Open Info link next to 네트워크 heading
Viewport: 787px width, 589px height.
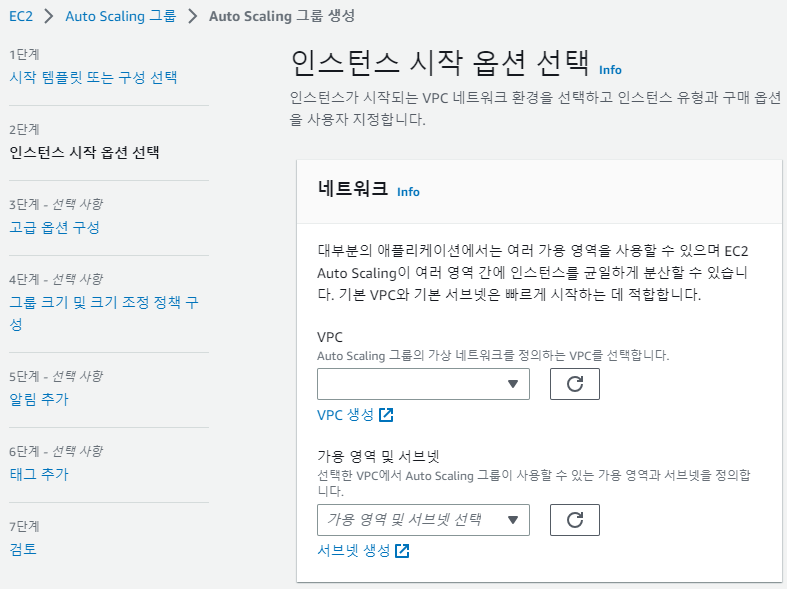point(408,192)
